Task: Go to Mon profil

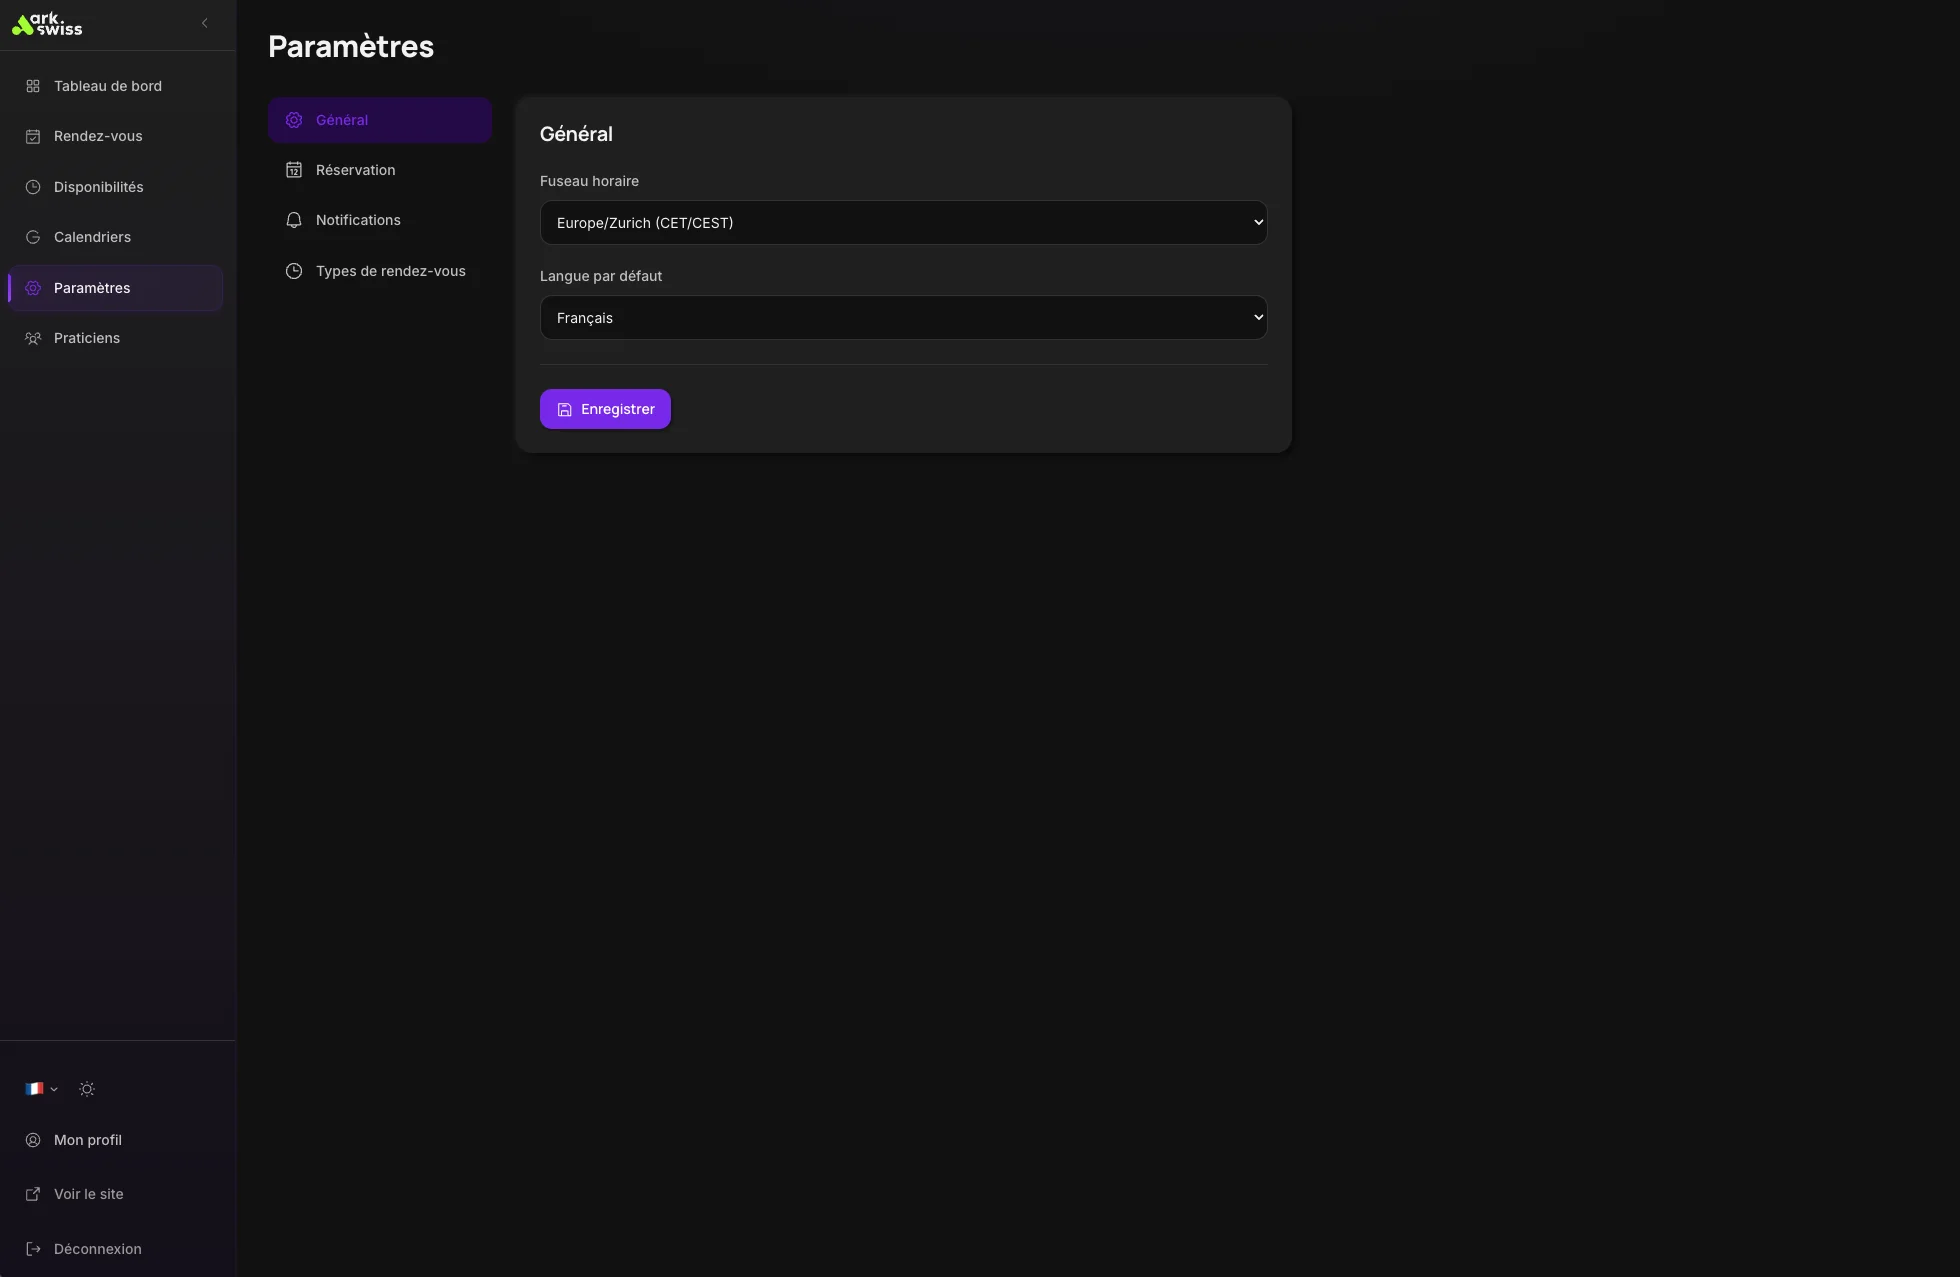Action: click(x=87, y=1140)
